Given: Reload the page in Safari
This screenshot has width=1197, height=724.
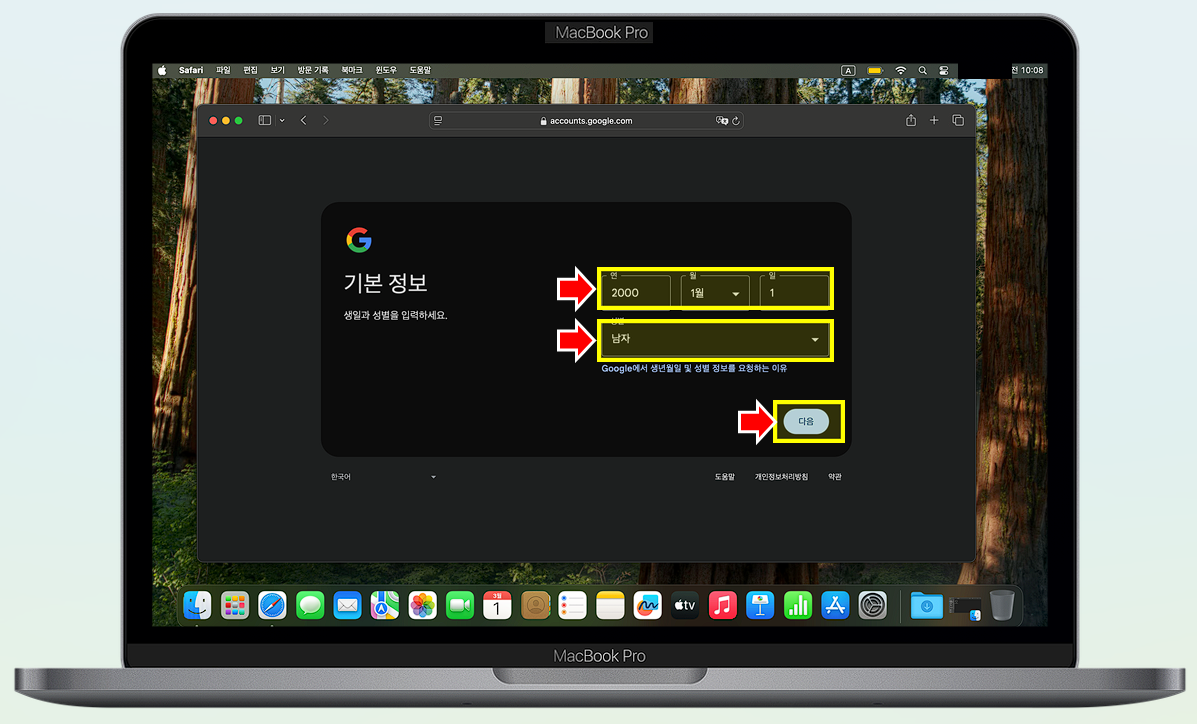Looking at the screenshot, I should 736,121.
